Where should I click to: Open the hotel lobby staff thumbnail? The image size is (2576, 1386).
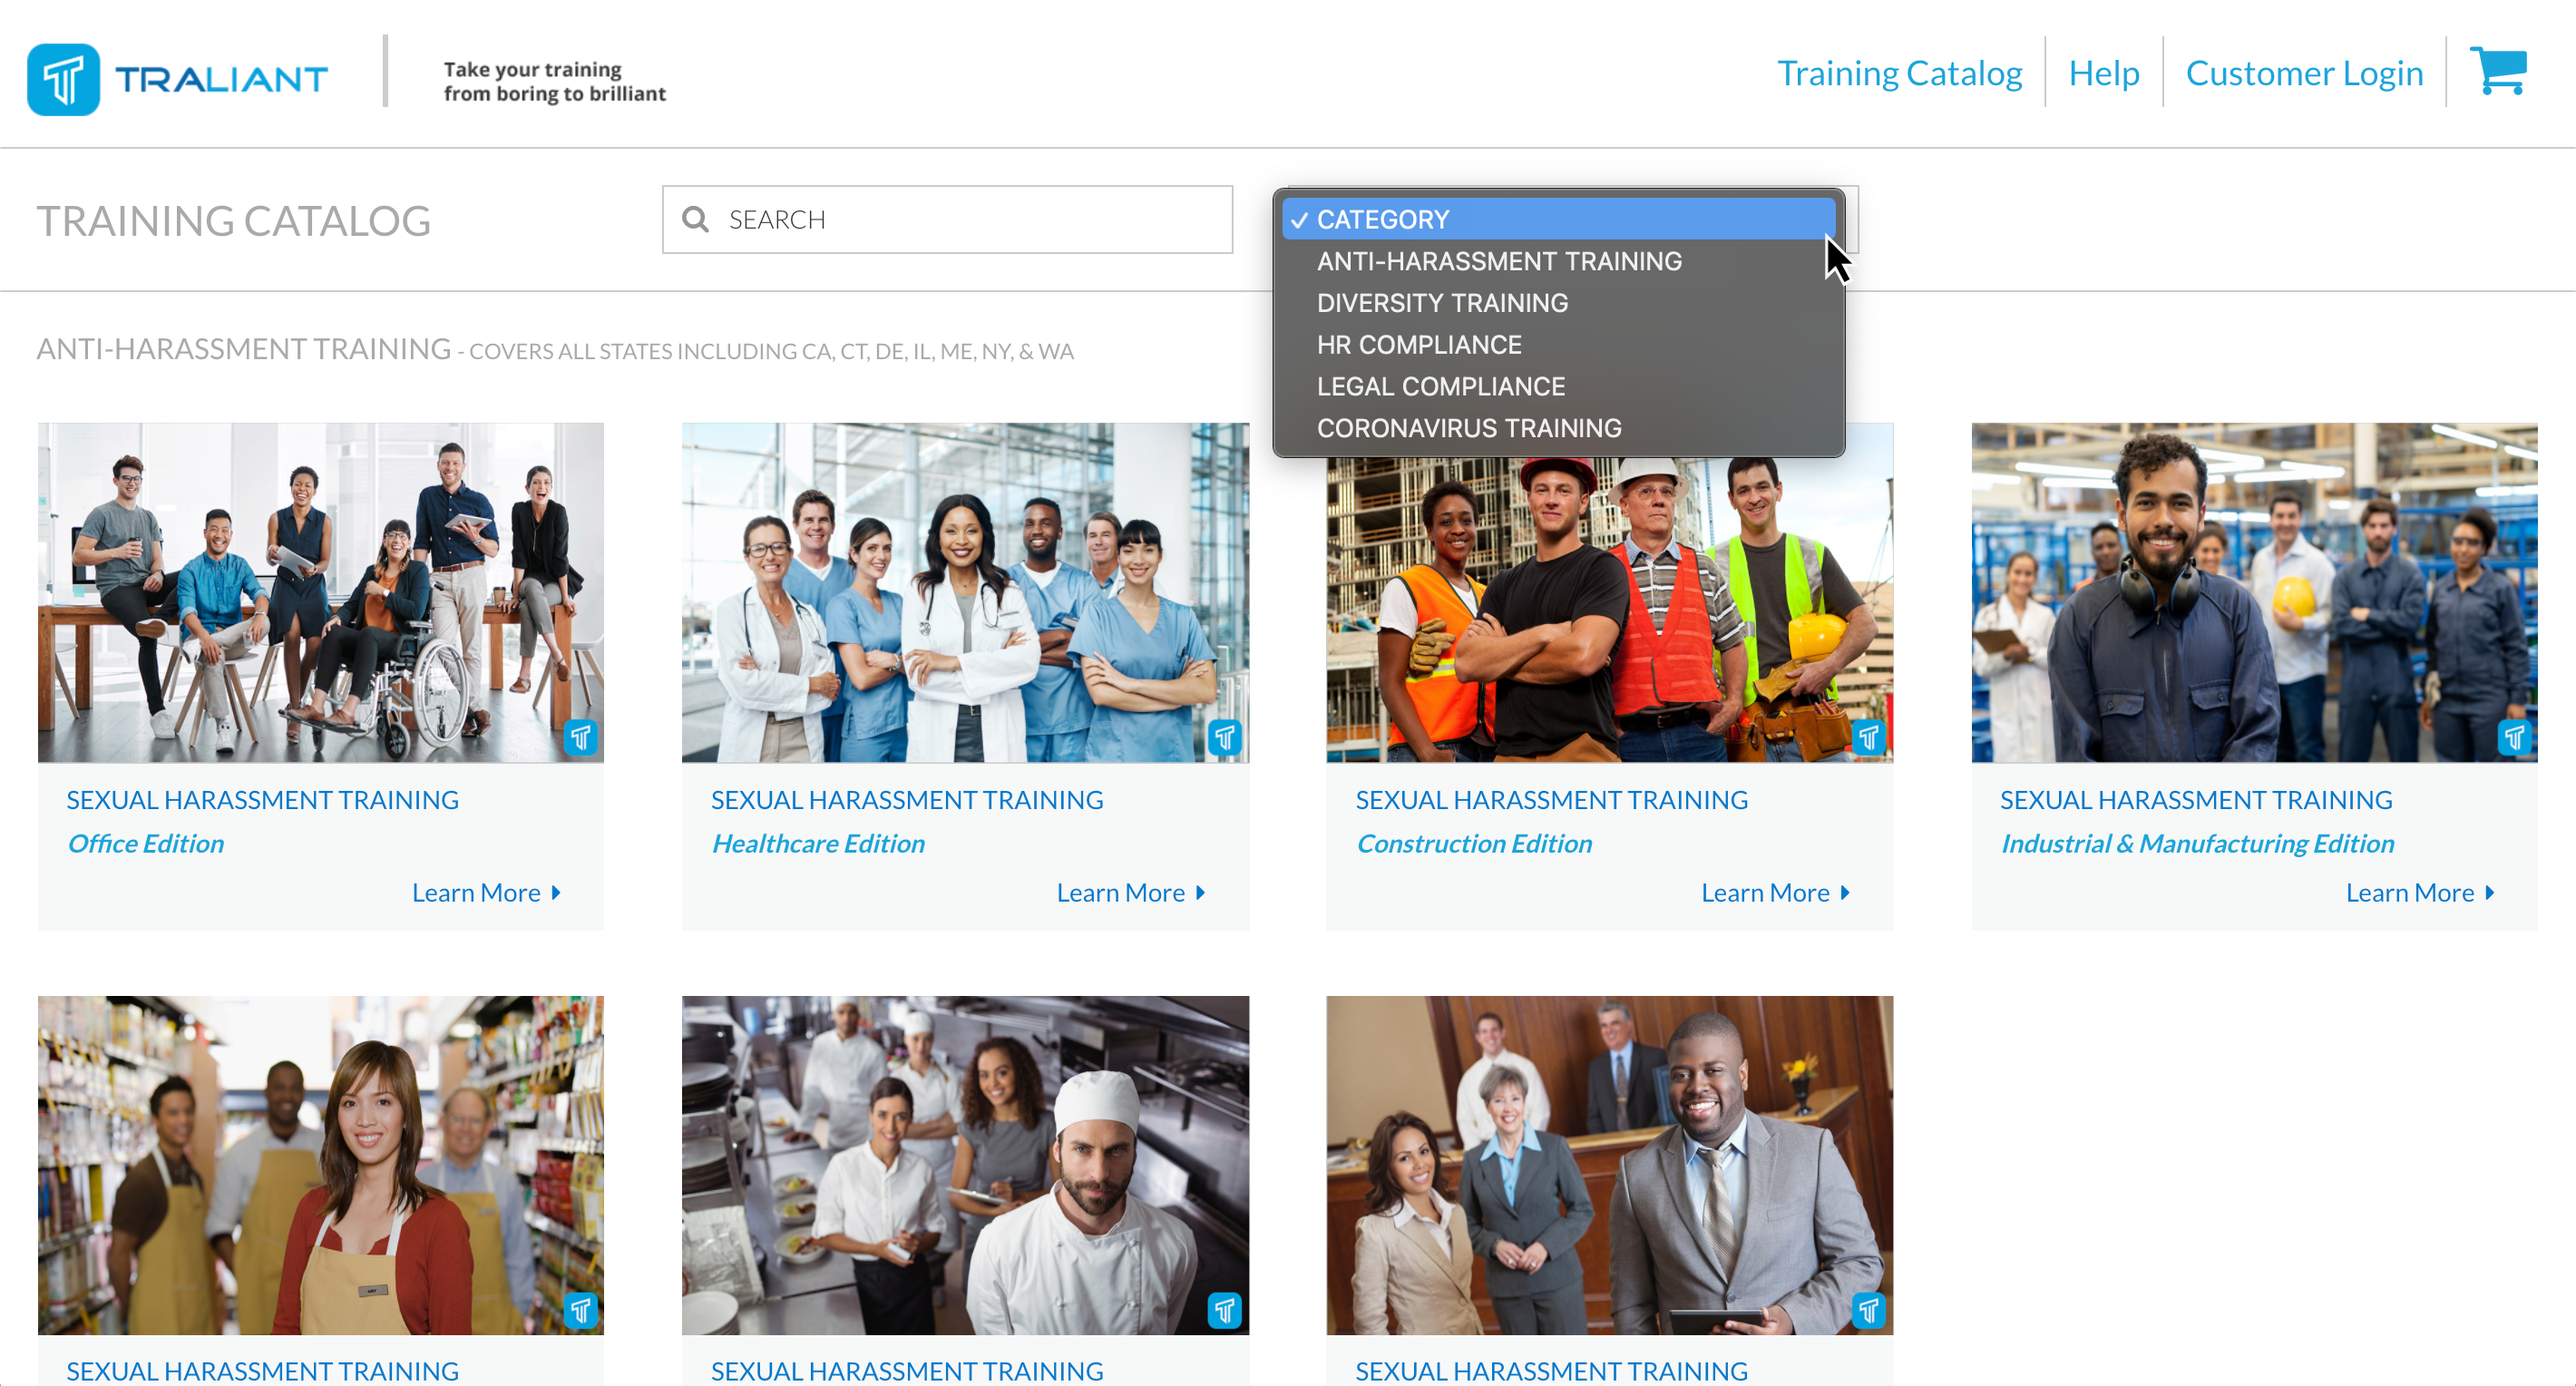(x=1610, y=1165)
